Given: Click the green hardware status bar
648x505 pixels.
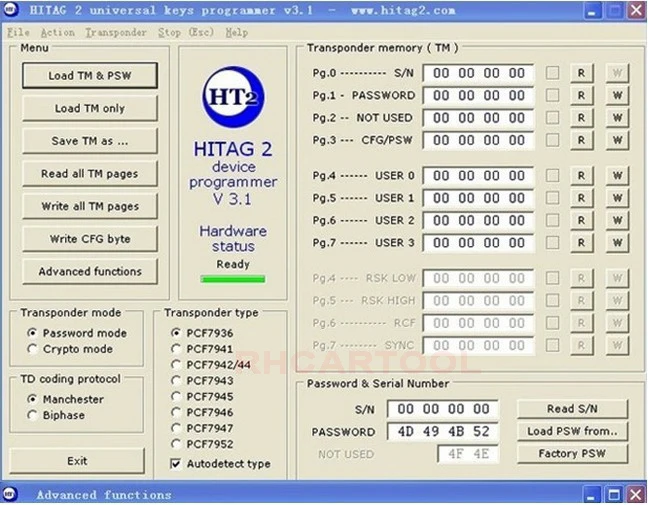Looking at the screenshot, I should pos(233,279).
